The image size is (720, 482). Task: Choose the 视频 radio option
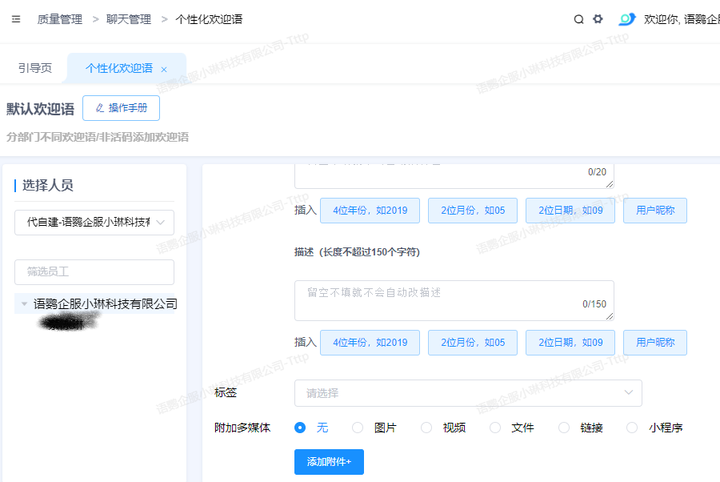pyautogui.click(x=426, y=427)
